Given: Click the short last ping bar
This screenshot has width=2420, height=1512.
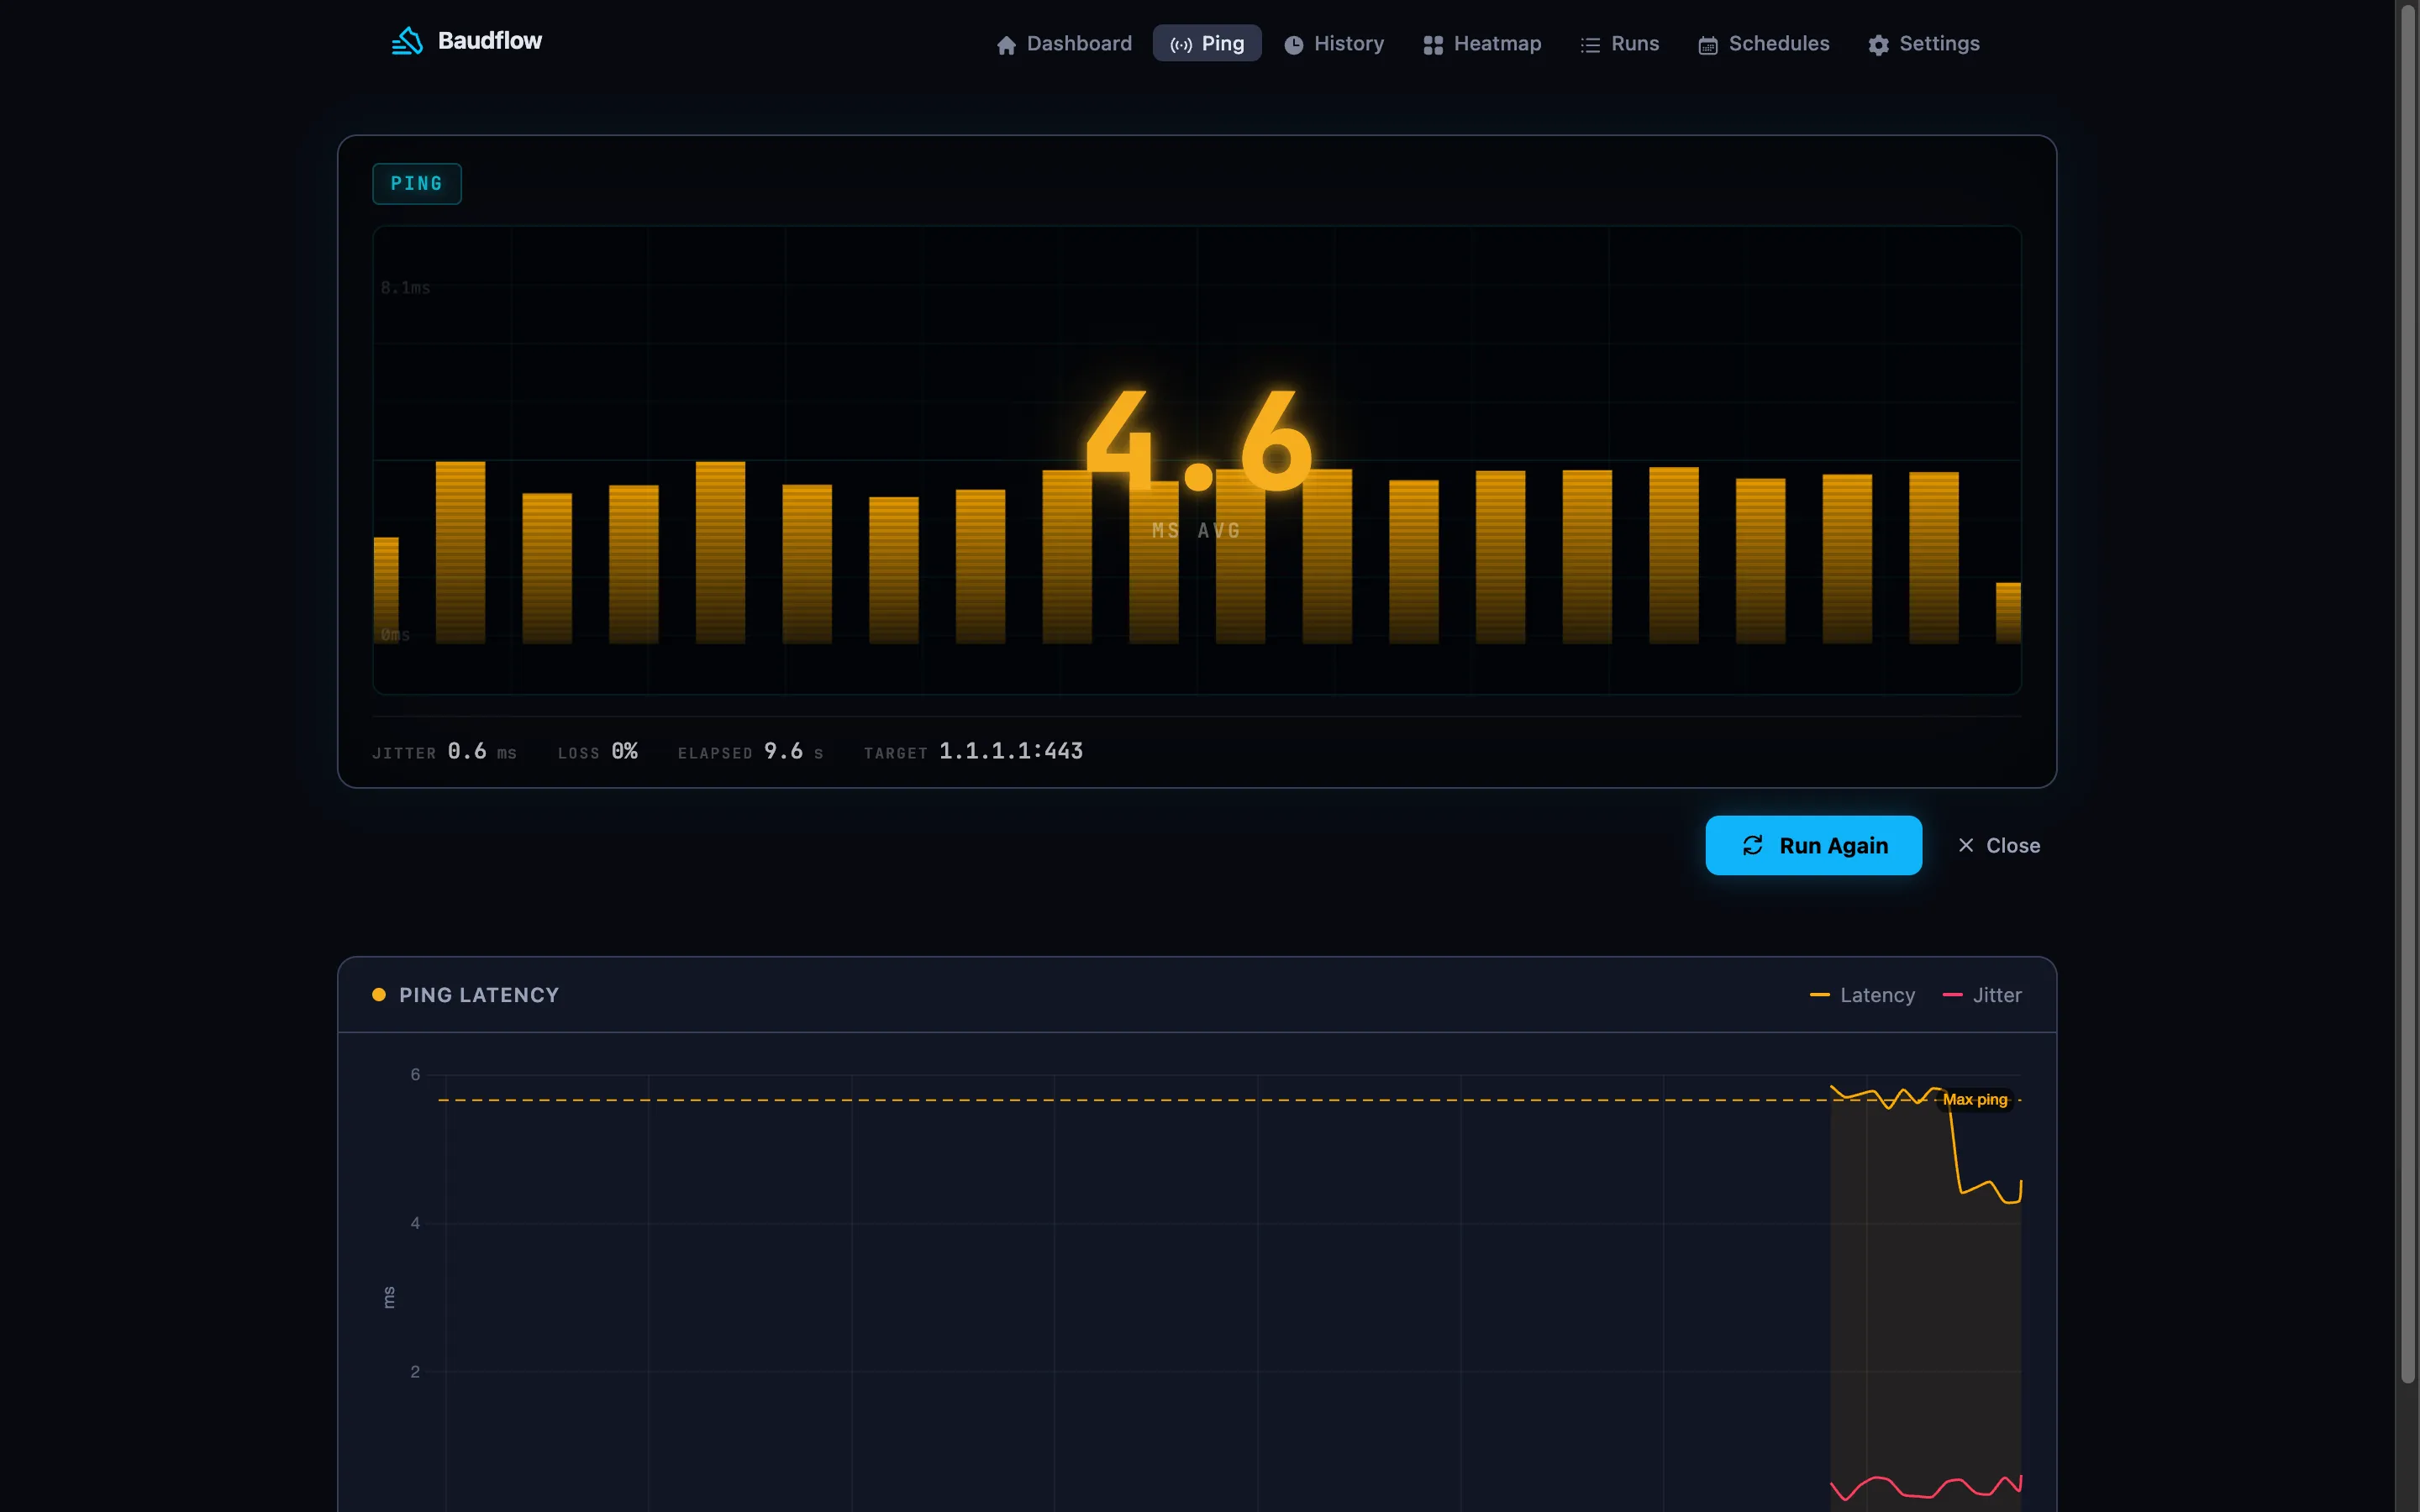Looking at the screenshot, I should click(2008, 613).
